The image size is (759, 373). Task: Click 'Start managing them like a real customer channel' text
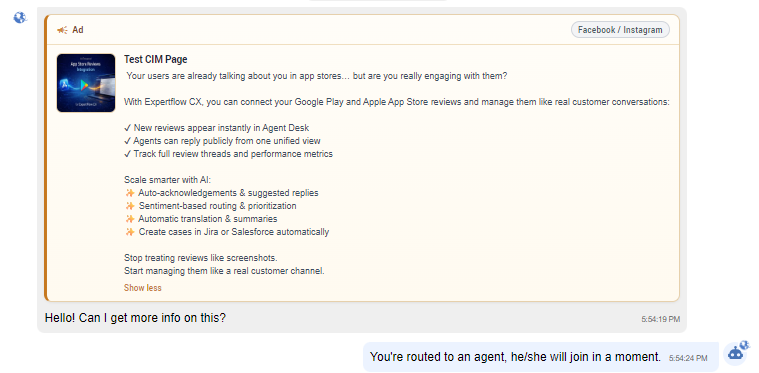tap(224, 271)
